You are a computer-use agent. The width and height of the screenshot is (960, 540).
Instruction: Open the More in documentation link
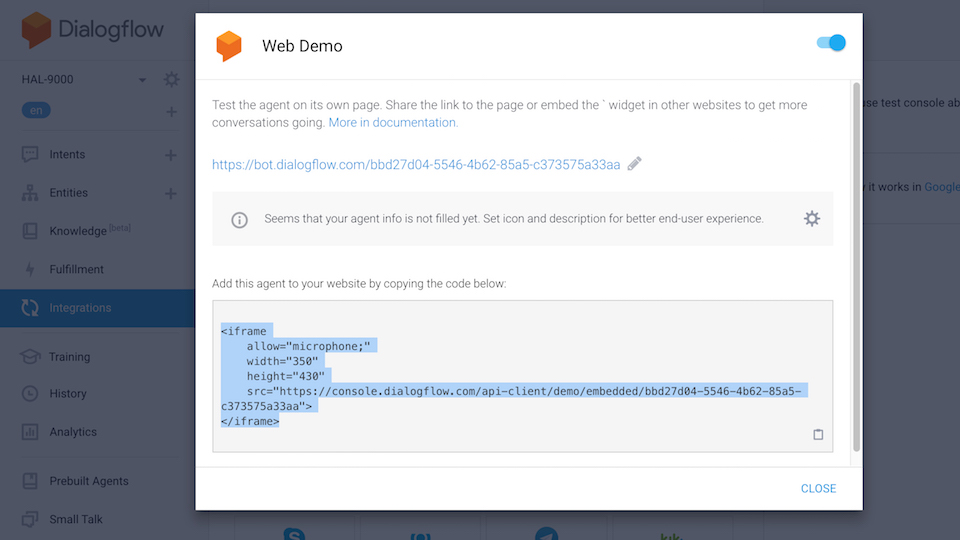(393, 122)
